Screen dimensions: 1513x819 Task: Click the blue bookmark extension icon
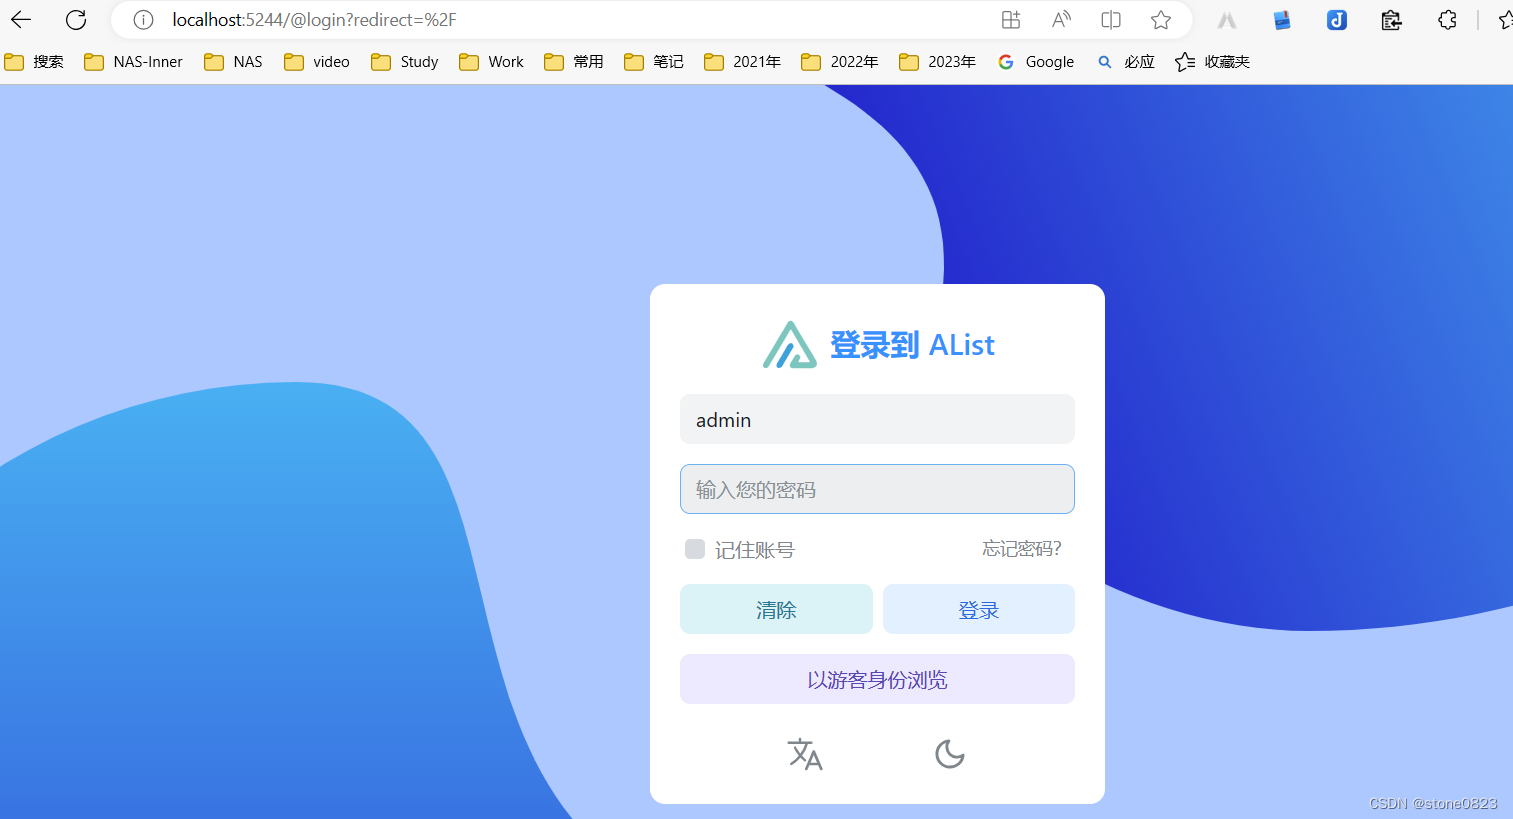tap(1282, 20)
